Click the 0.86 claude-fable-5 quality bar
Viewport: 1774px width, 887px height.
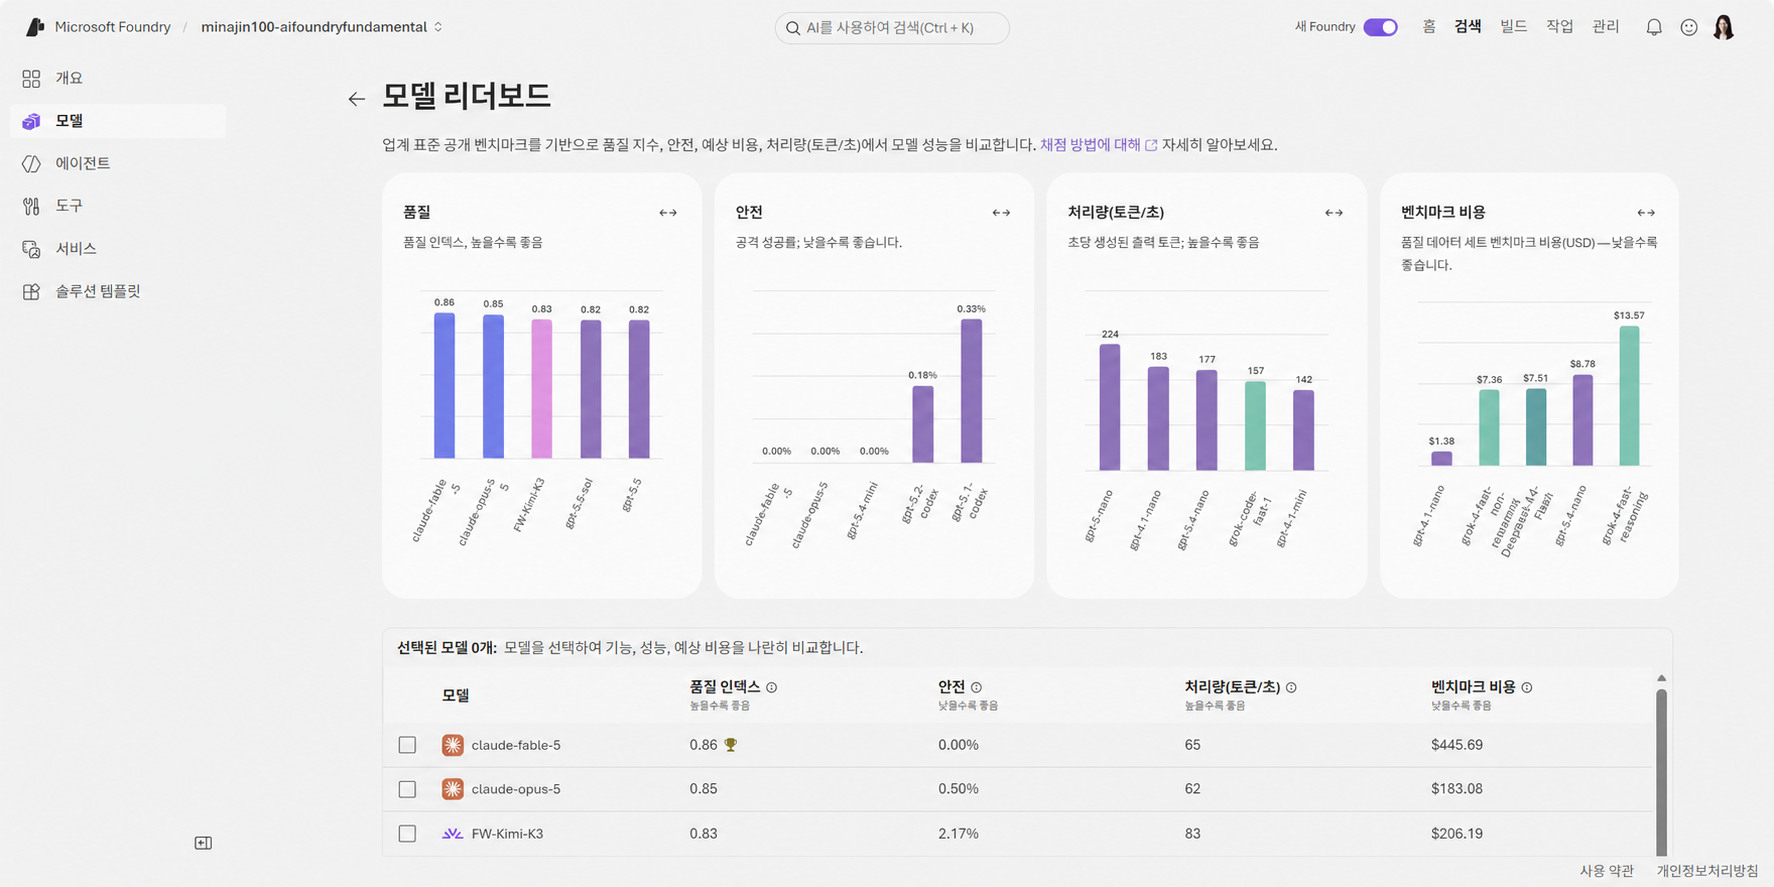pyautogui.click(x=444, y=386)
